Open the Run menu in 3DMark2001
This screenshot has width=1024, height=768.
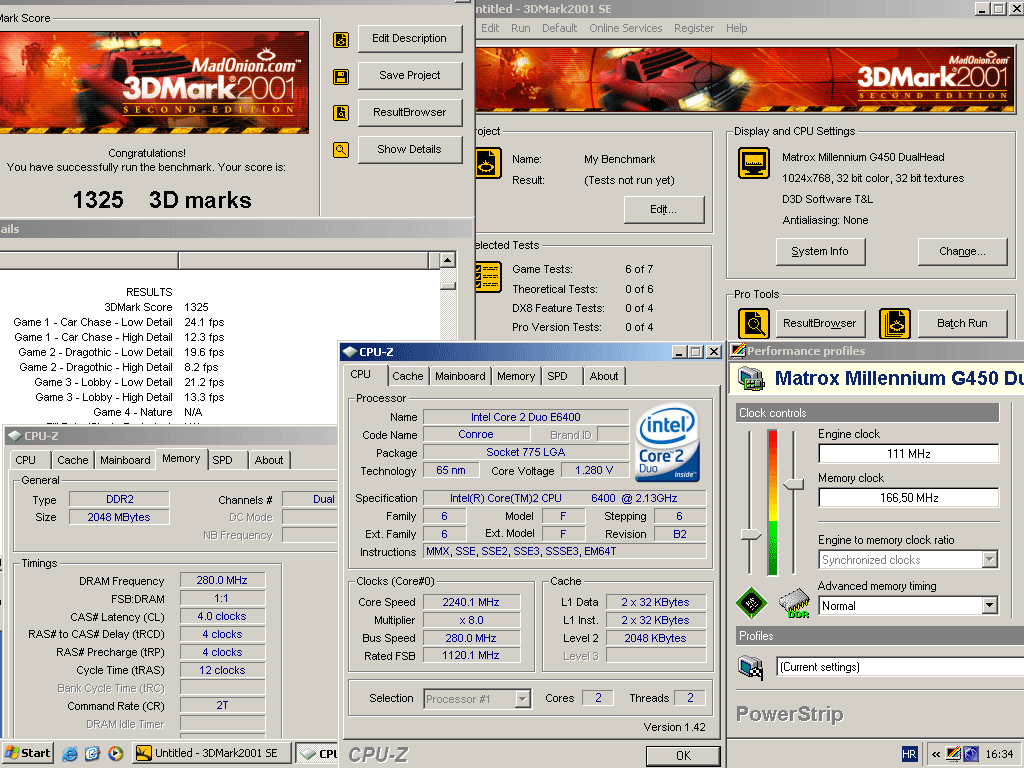520,28
